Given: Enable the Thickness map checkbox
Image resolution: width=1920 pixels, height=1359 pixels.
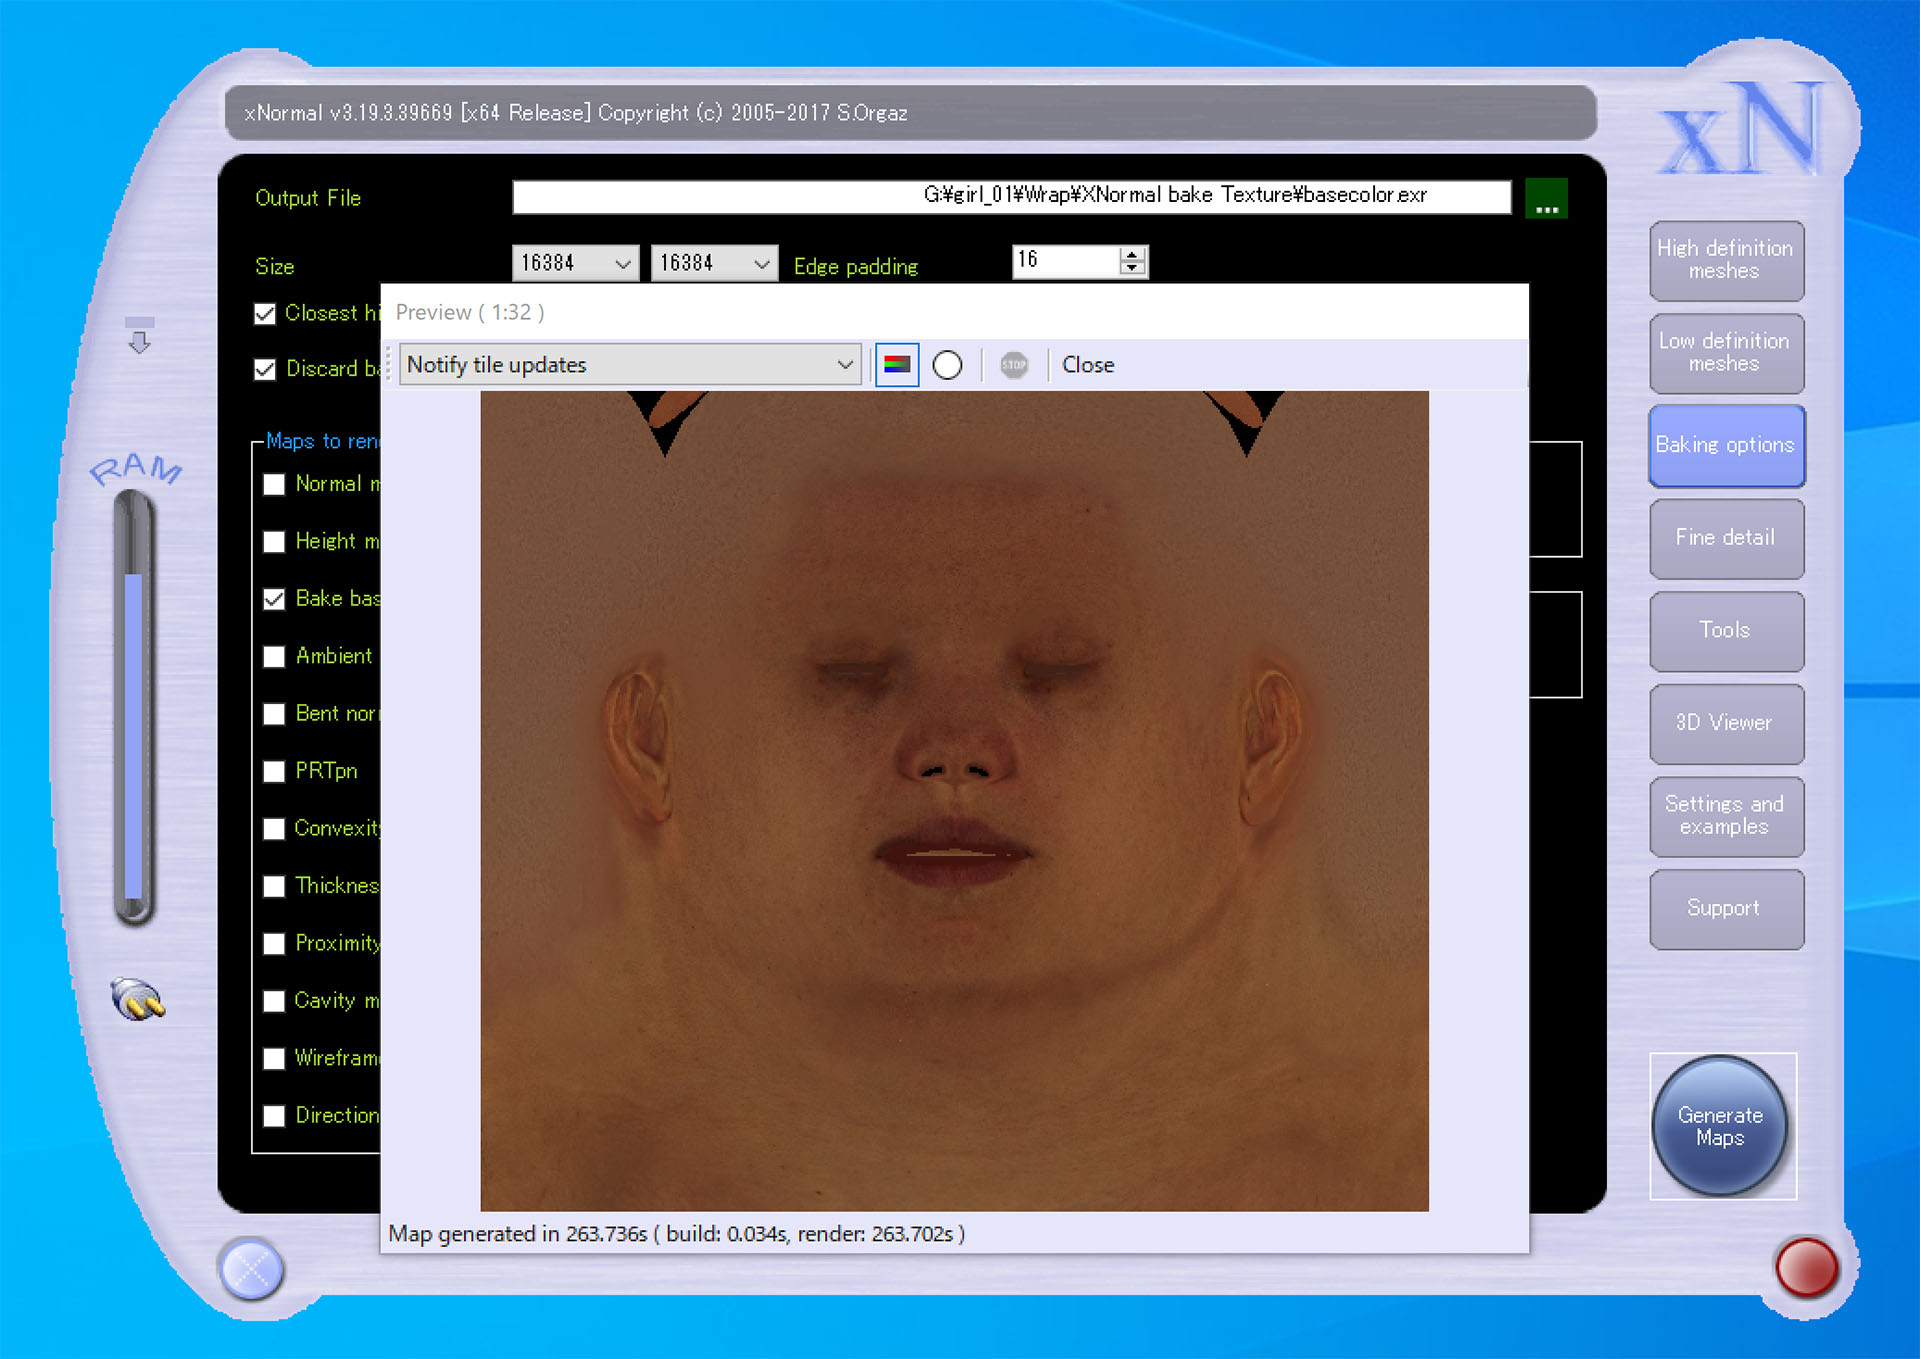Looking at the screenshot, I should 274,887.
